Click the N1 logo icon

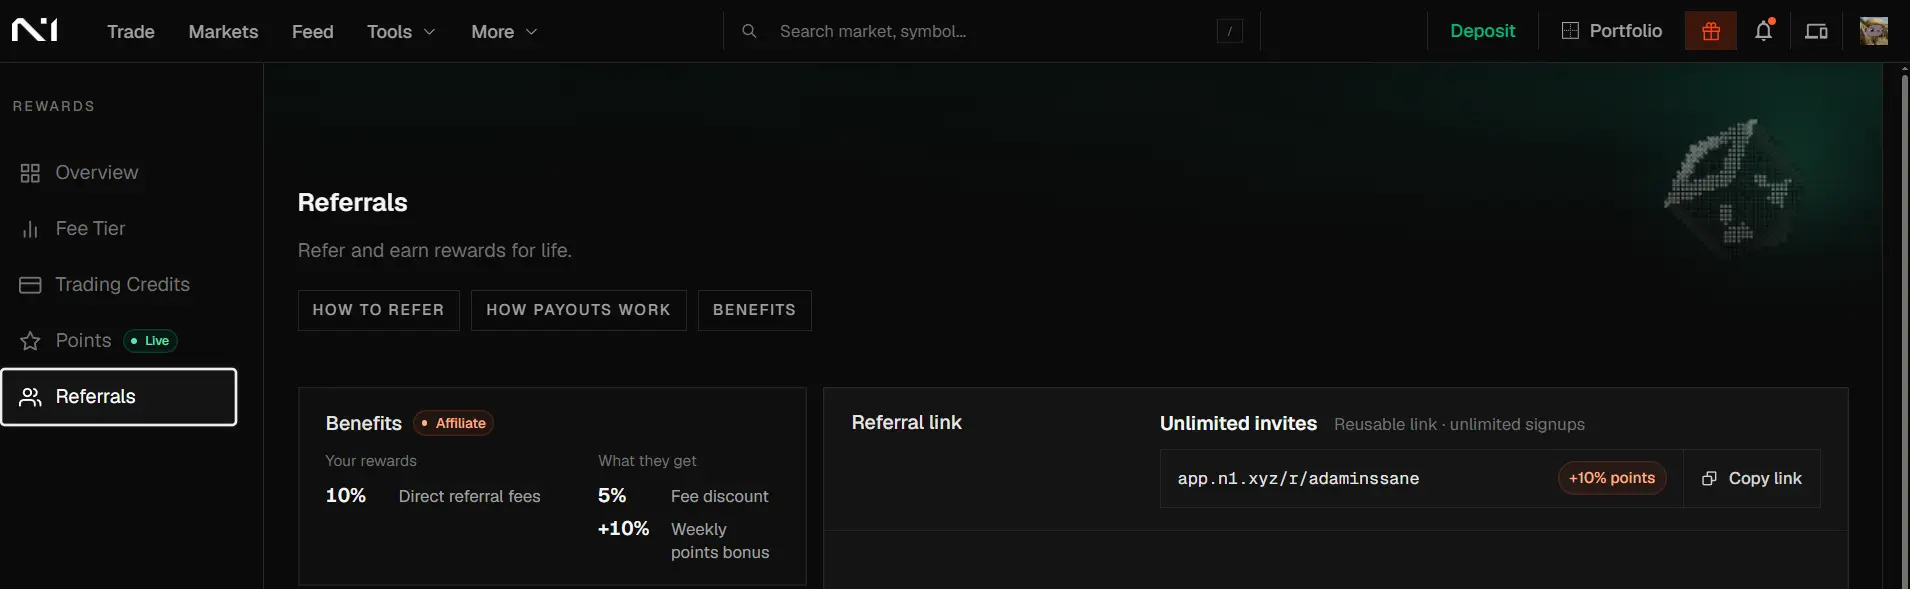pos(35,30)
